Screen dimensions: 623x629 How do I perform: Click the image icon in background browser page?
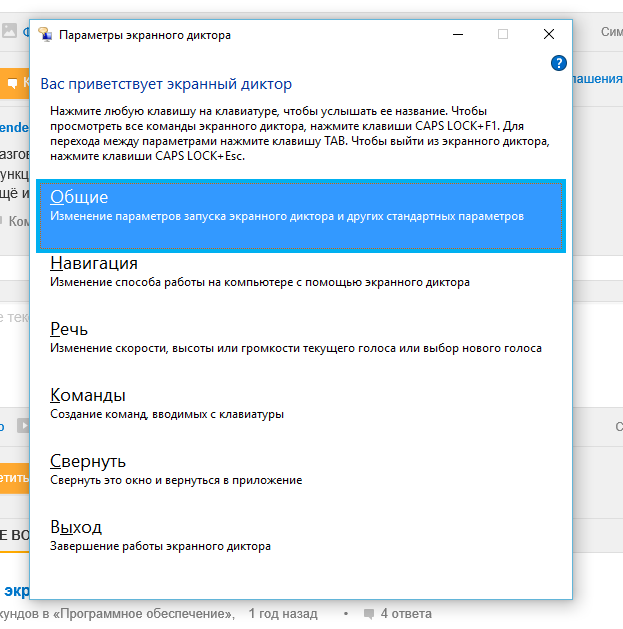pyautogui.click(x=9, y=30)
